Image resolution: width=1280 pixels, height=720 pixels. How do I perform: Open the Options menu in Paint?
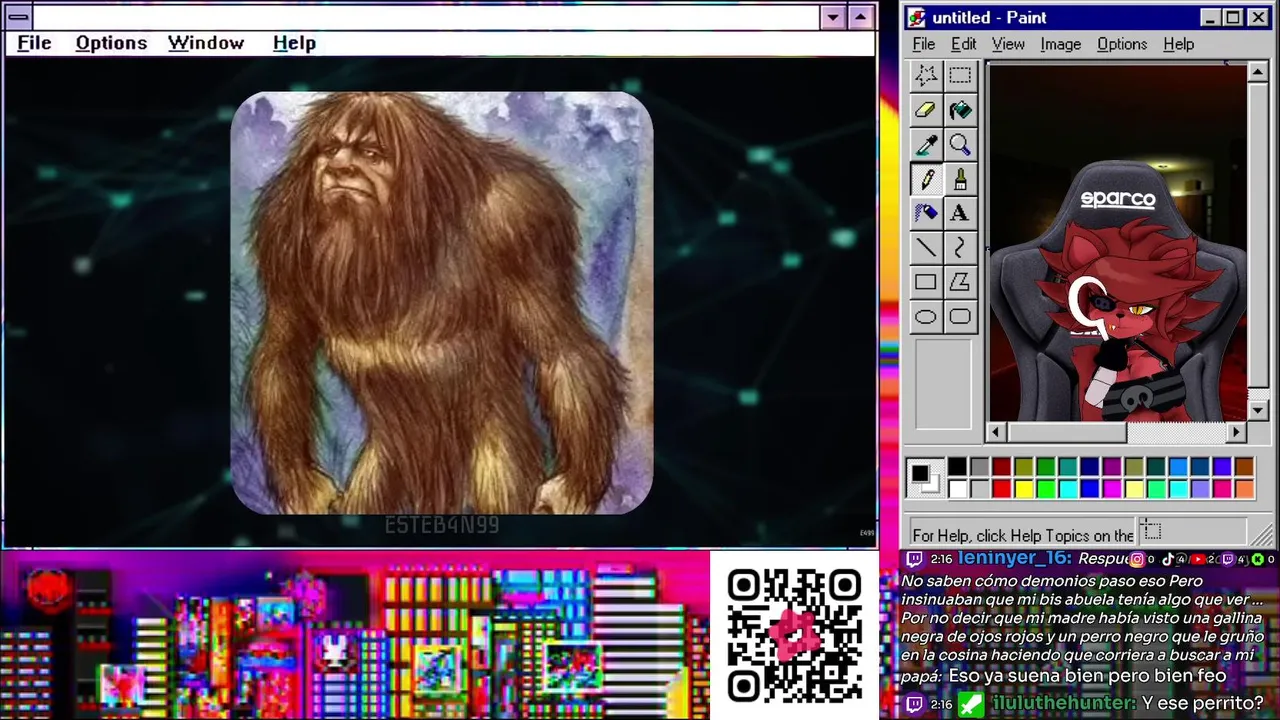tap(1122, 44)
